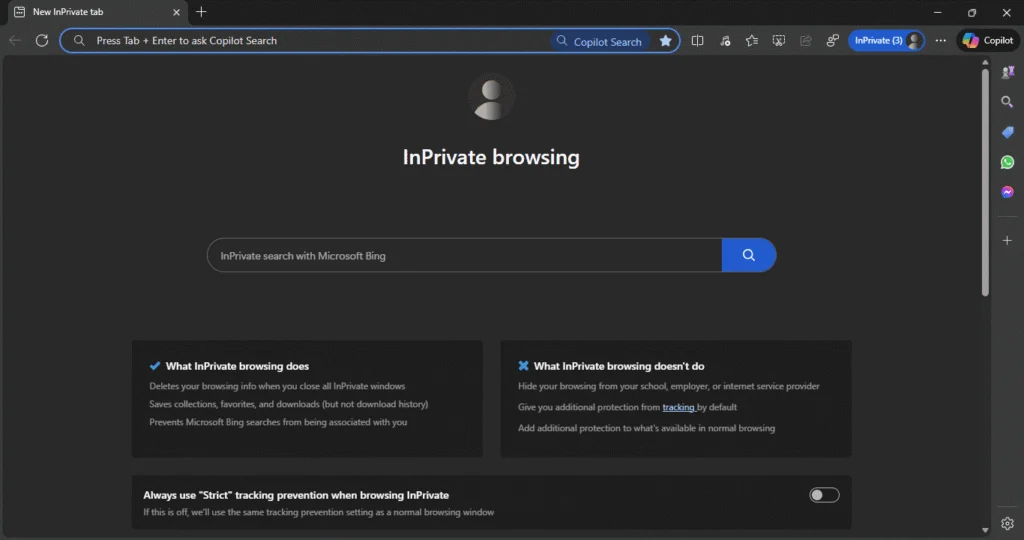Click the sidebar Search magnifier icon
1024x540 pixels.
point(1008,102)
